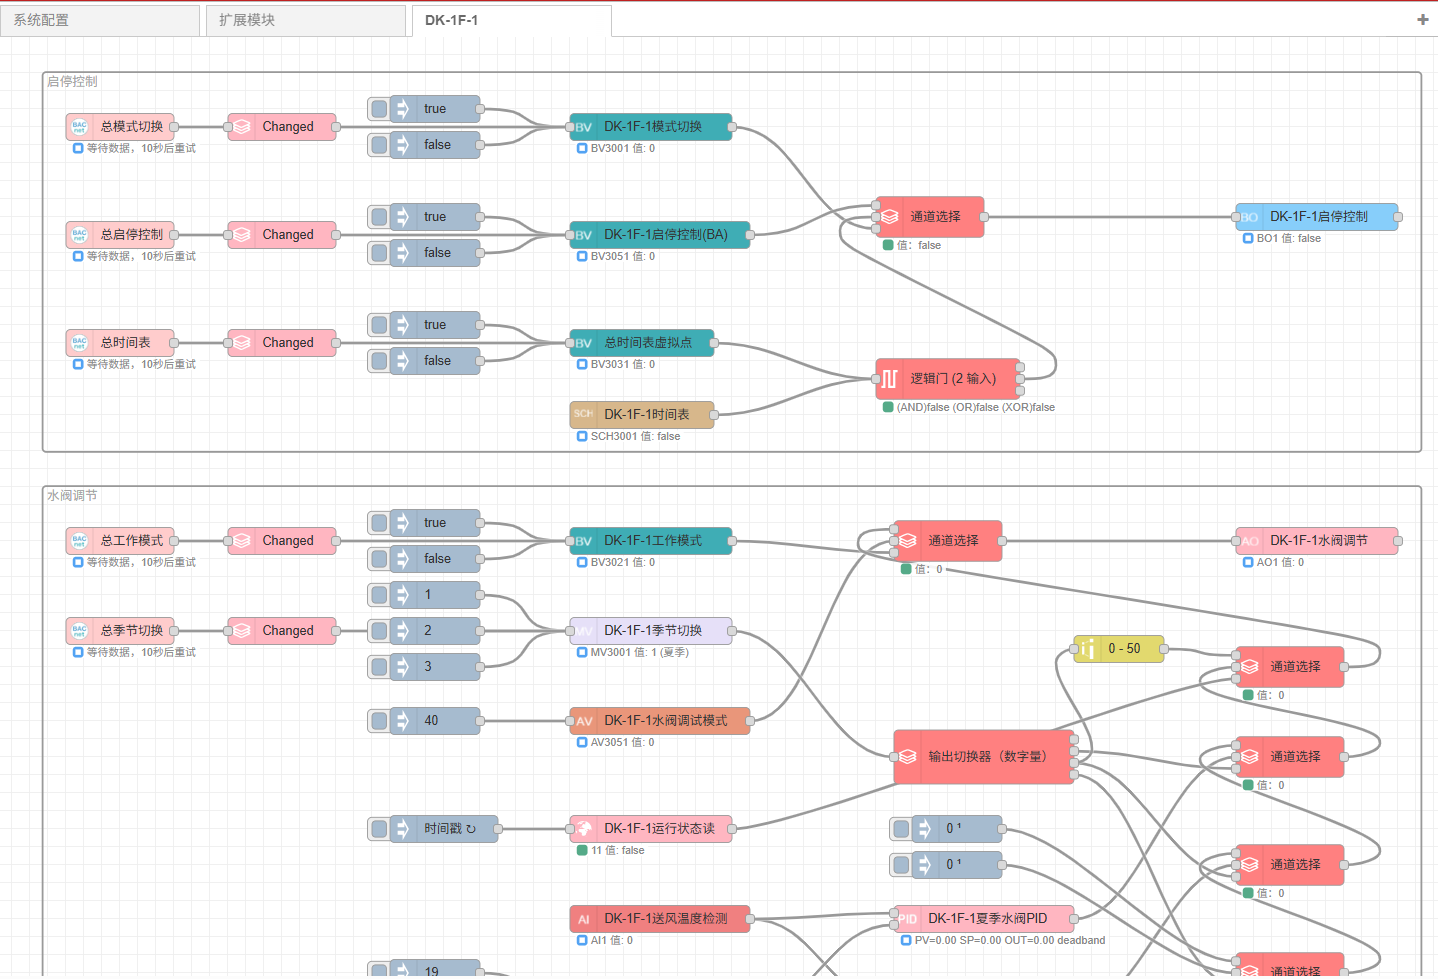Image resolution: width=1438 pixels, height=979 pixels.
Task: Add a new flow tab with plus icon
Action: [1423, 19]
